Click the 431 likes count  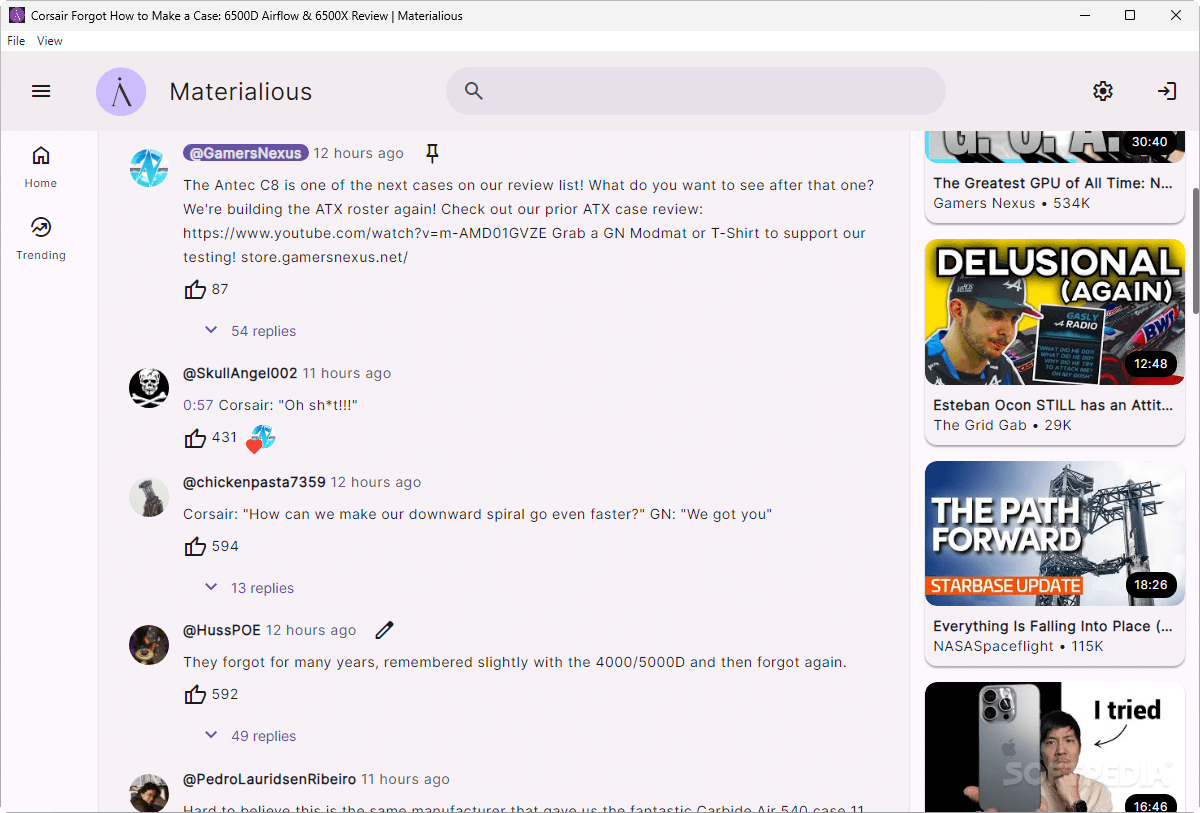(x=225, y=437)
